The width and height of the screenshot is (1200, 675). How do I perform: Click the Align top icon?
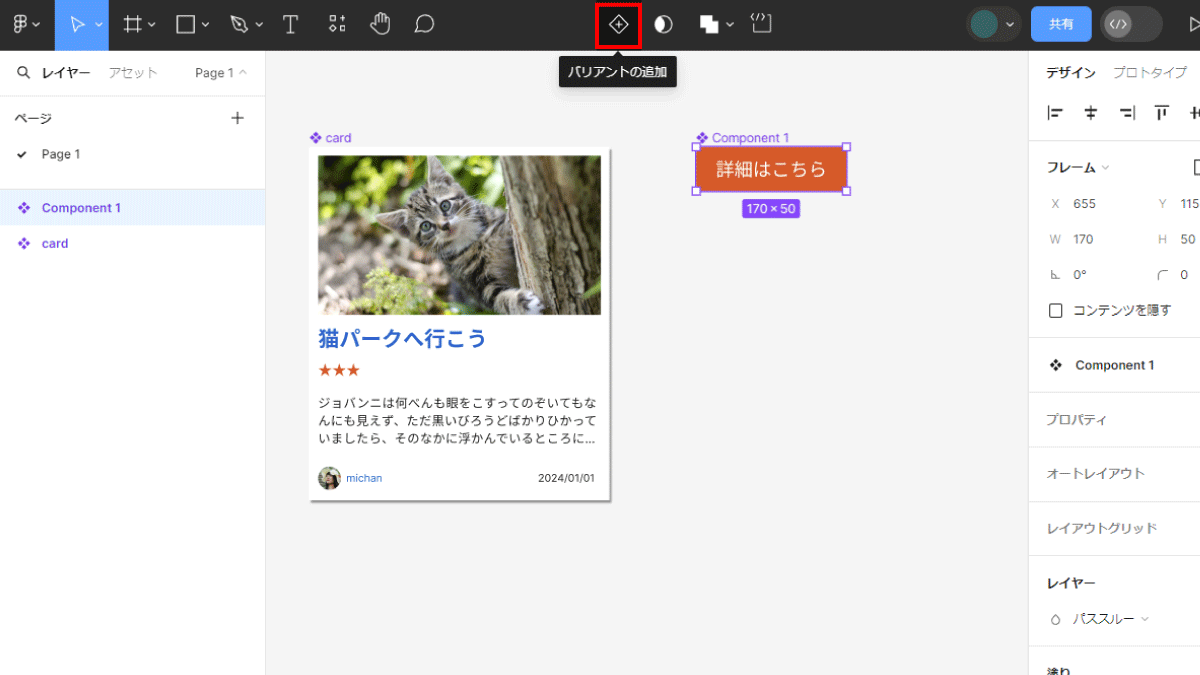click(x=1162, y=113)
